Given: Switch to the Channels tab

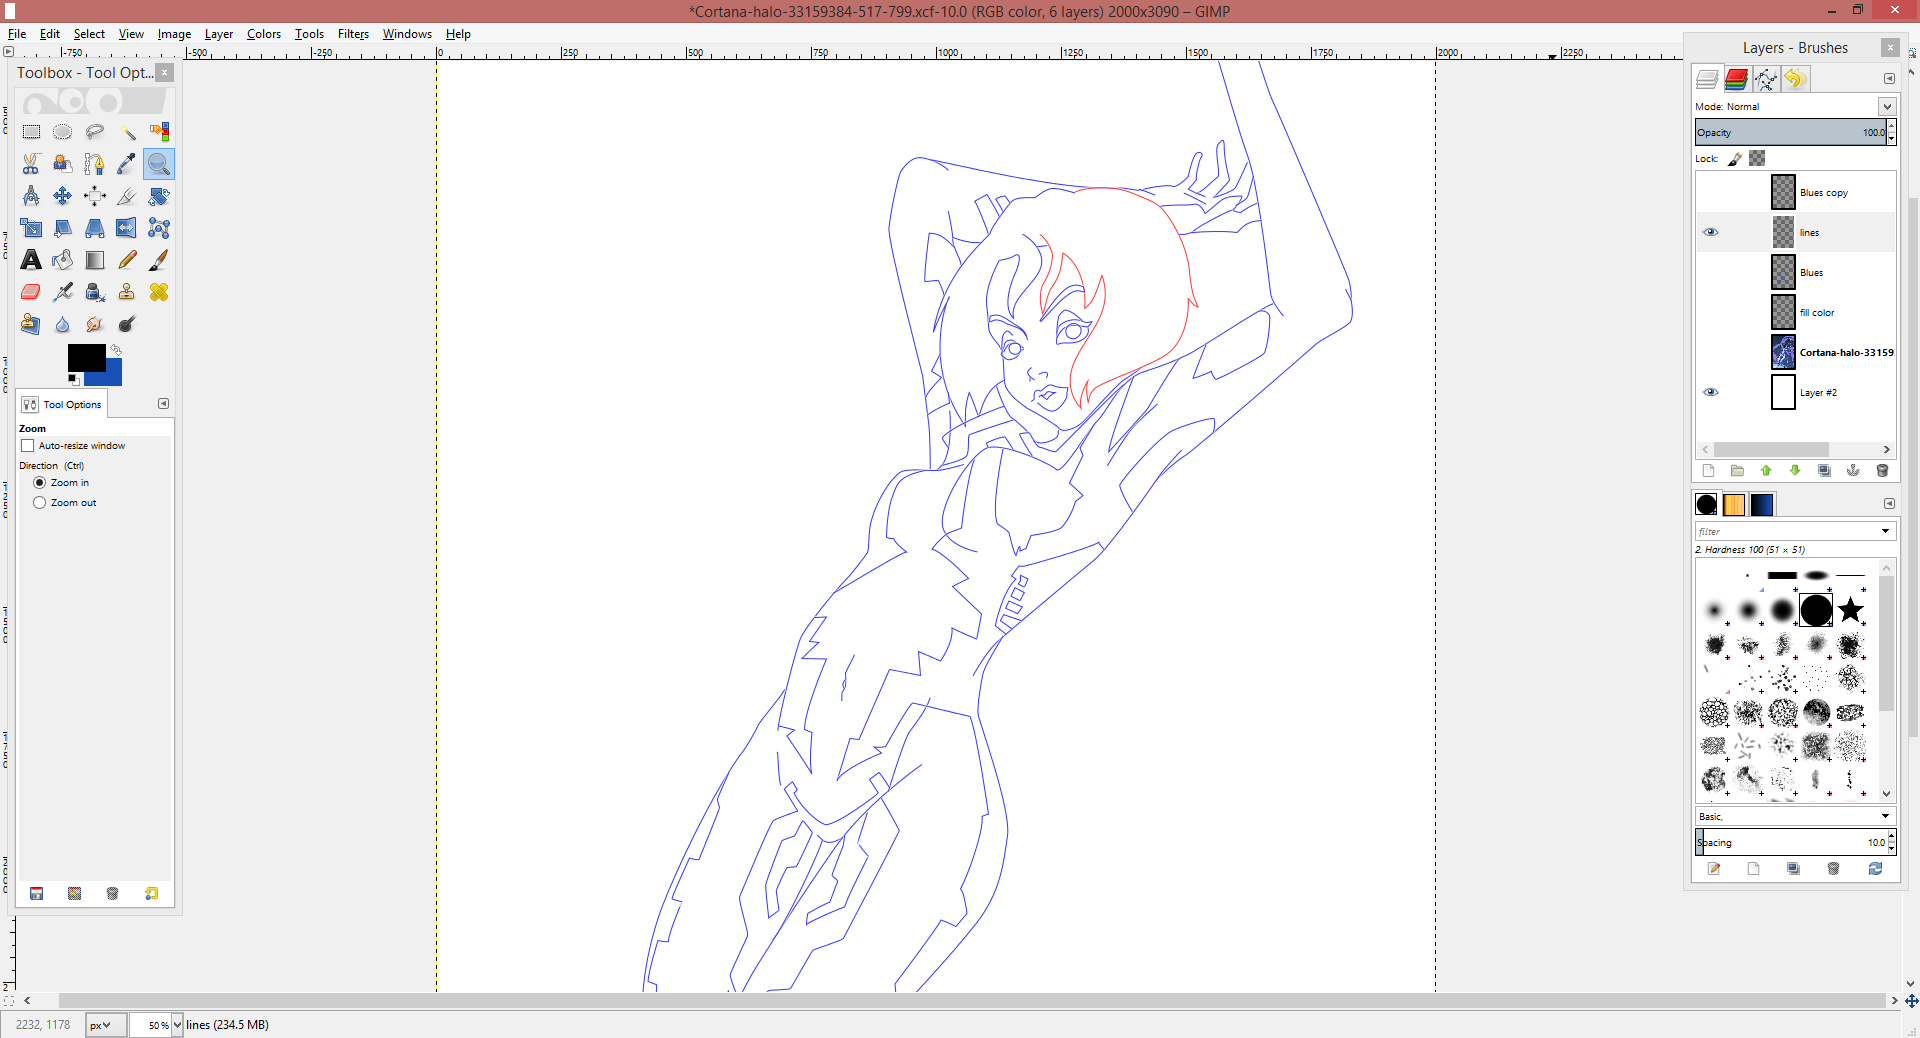Looking at the screenshot, I should (1737, 79).
